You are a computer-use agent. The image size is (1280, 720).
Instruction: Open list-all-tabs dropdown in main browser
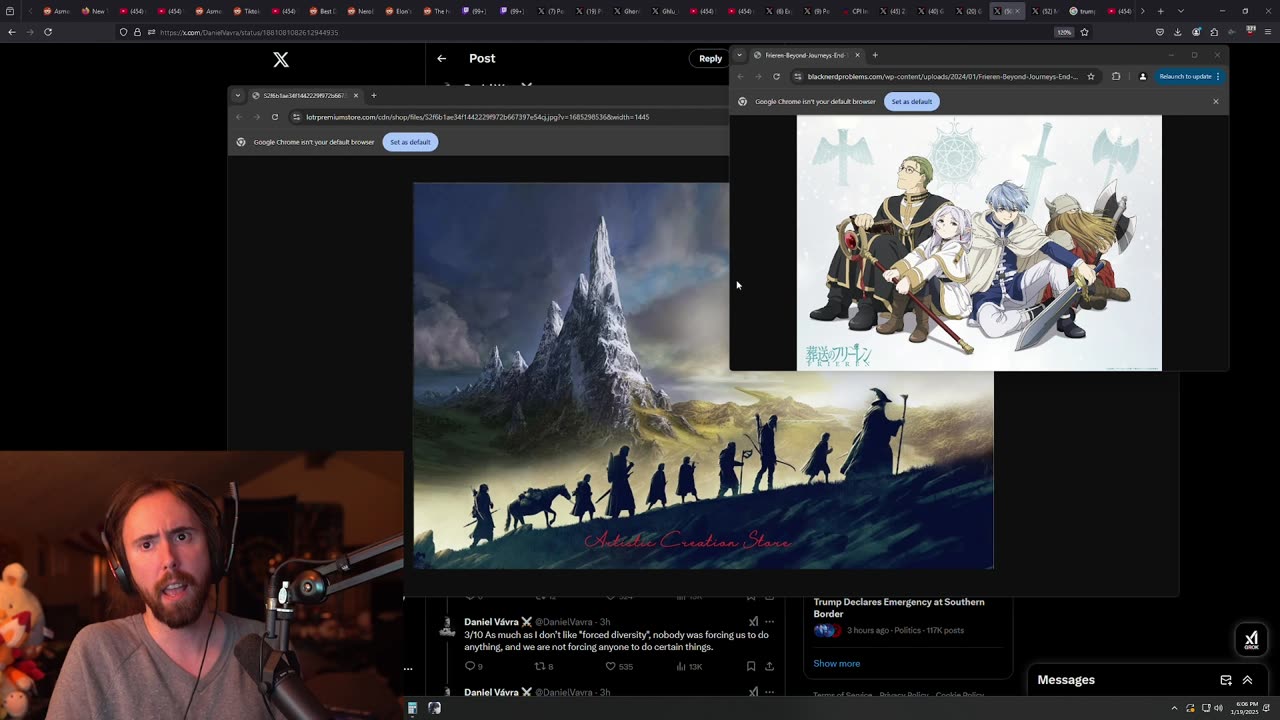pos(1179,11)
